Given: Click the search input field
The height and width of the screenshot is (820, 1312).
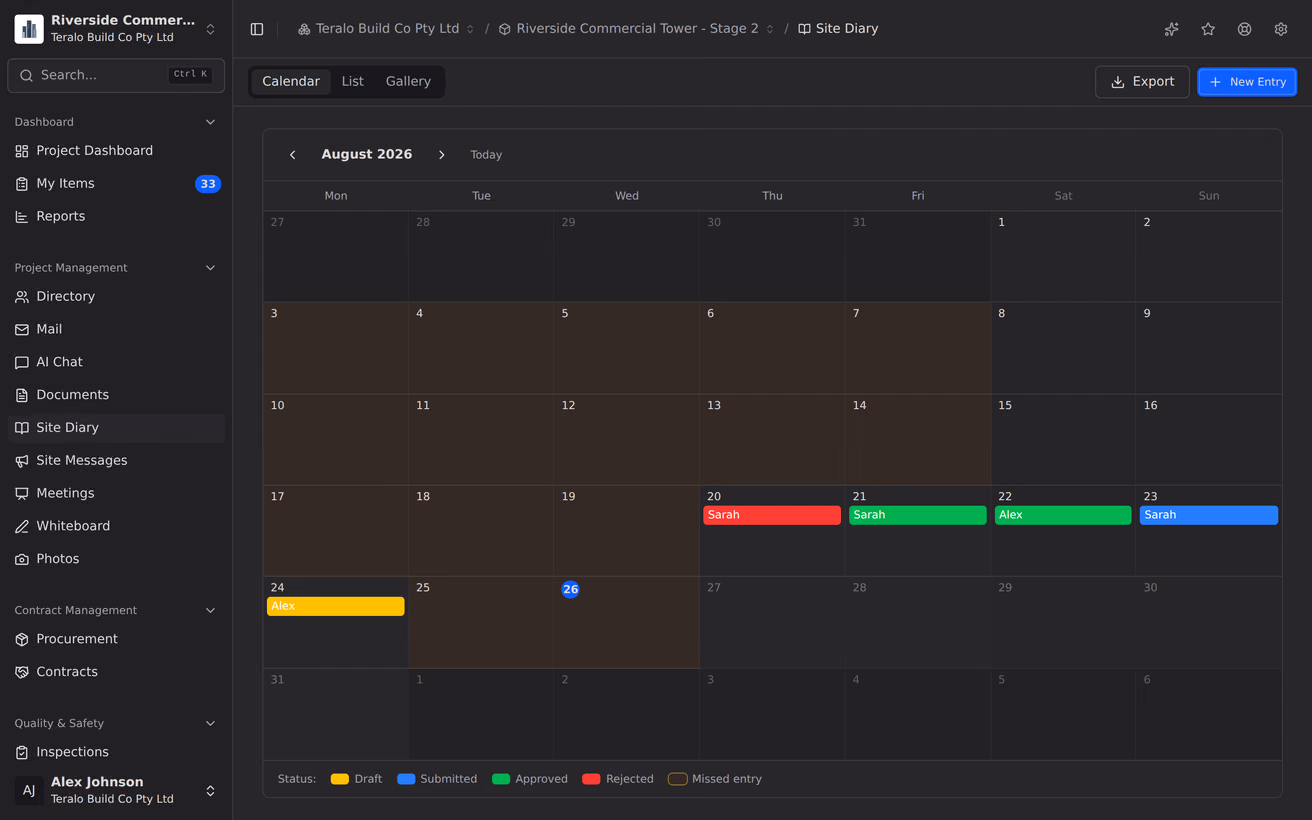Looking at the screenshot, I should [116, 75].
